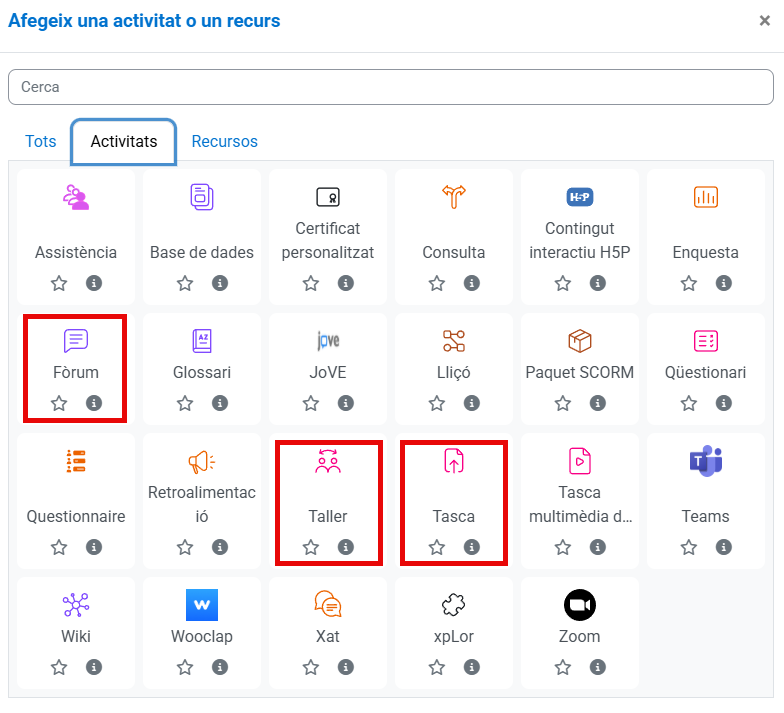Click the Certificat personalitzat label
The width and height of the screenshot is (784, 713).
pyautogui.click(x=328, y=241)
